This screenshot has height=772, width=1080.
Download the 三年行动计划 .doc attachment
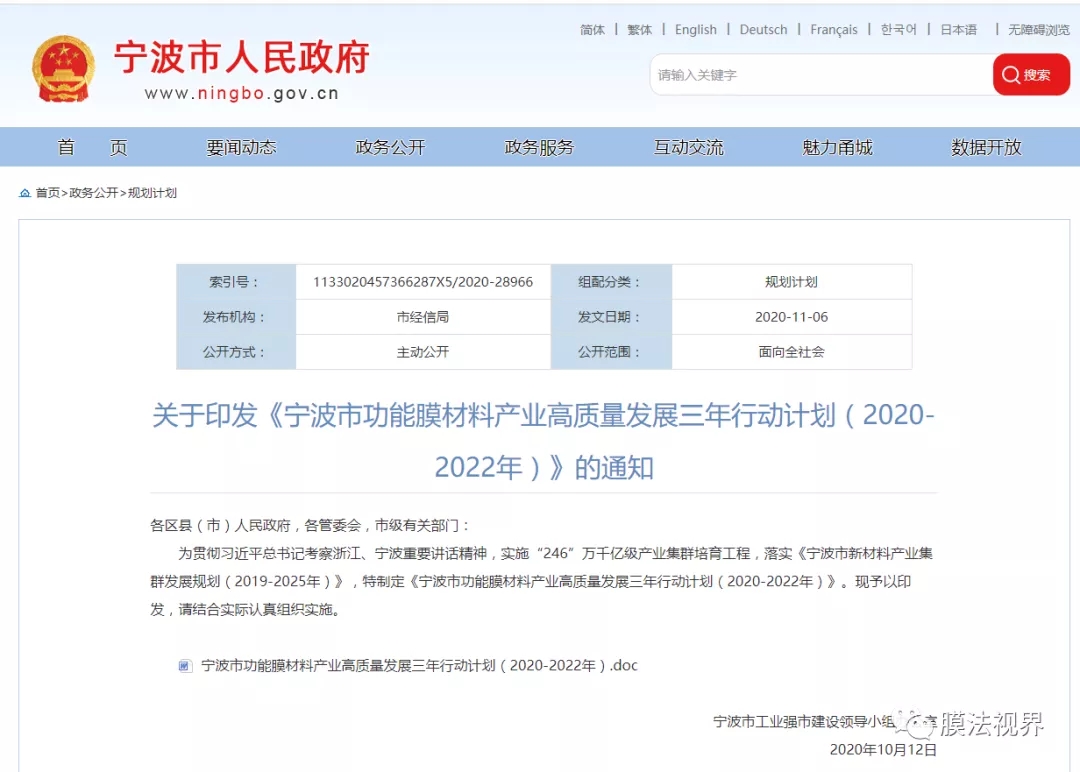[419, 666]
